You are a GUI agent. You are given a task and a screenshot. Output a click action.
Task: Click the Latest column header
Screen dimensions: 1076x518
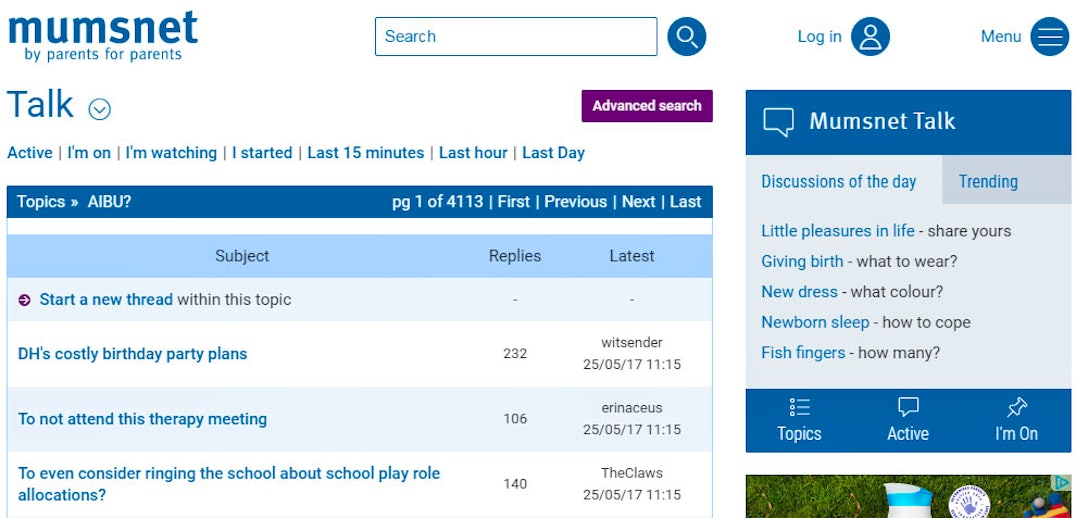632,256
